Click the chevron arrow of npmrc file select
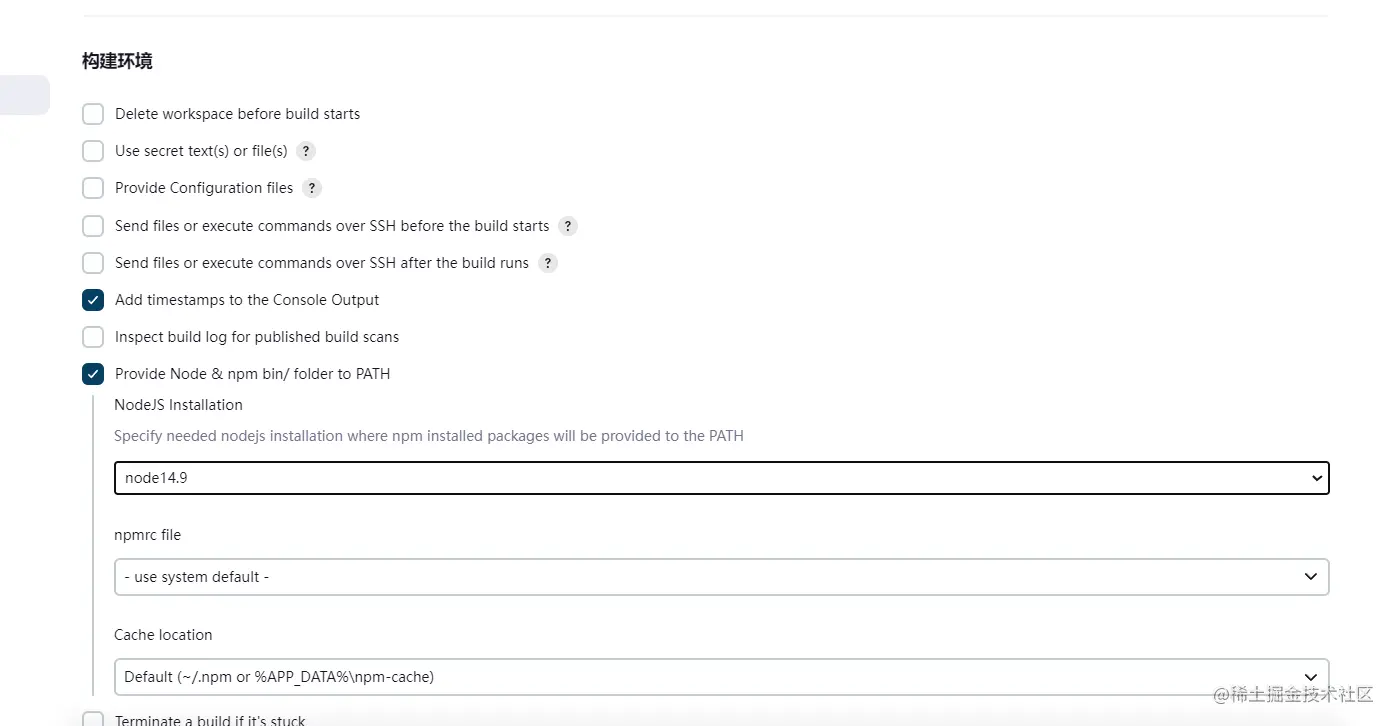 coord(1311,577)
